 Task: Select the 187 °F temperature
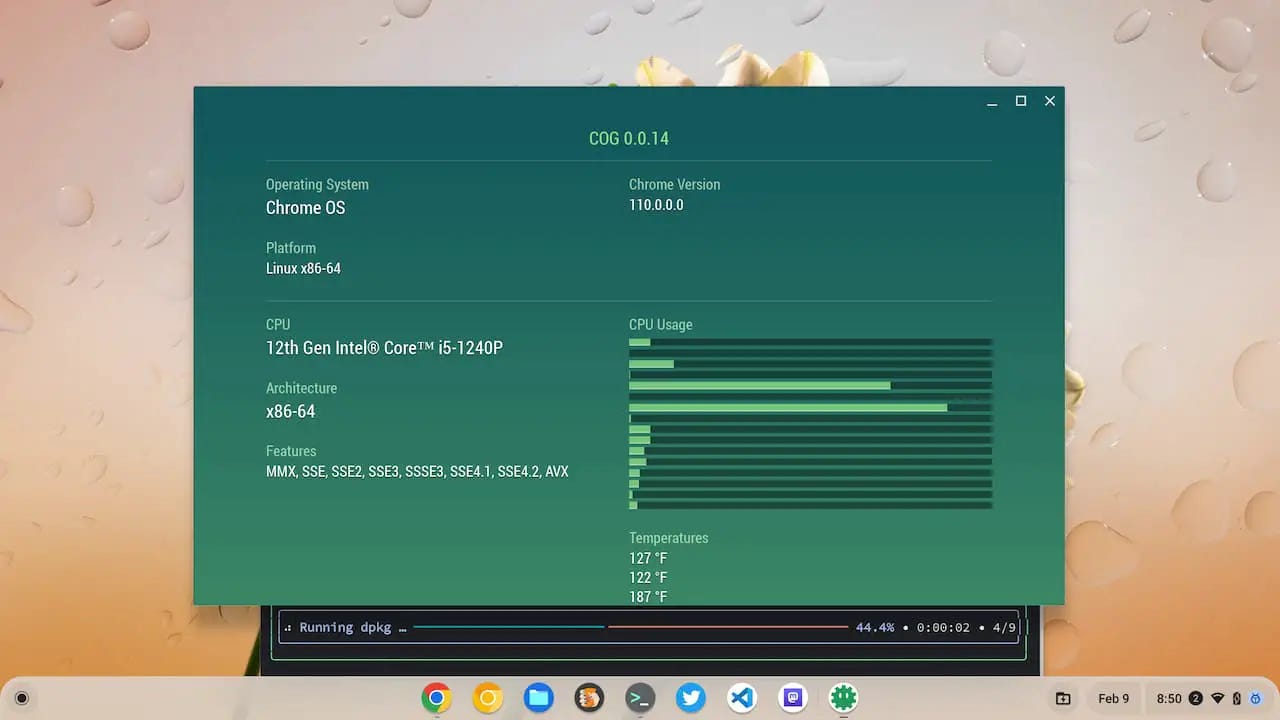coord(648,597)
